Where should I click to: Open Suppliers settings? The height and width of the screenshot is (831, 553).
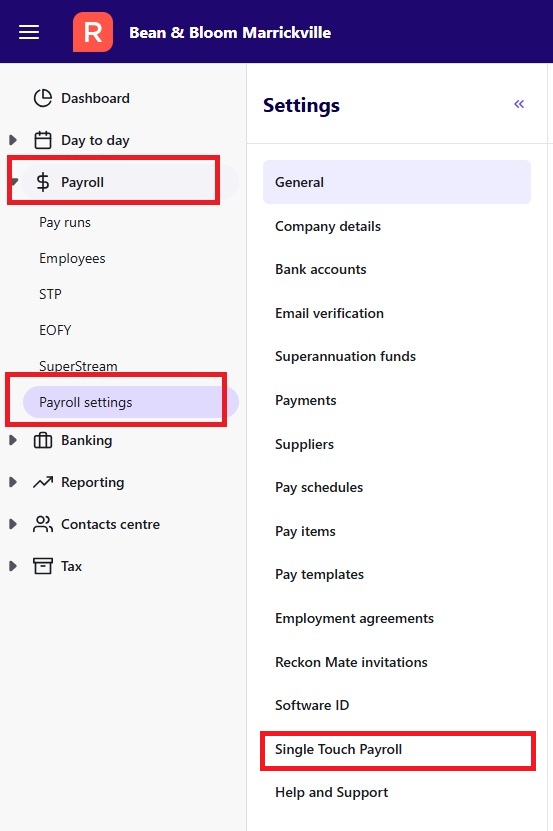[304, 444]
